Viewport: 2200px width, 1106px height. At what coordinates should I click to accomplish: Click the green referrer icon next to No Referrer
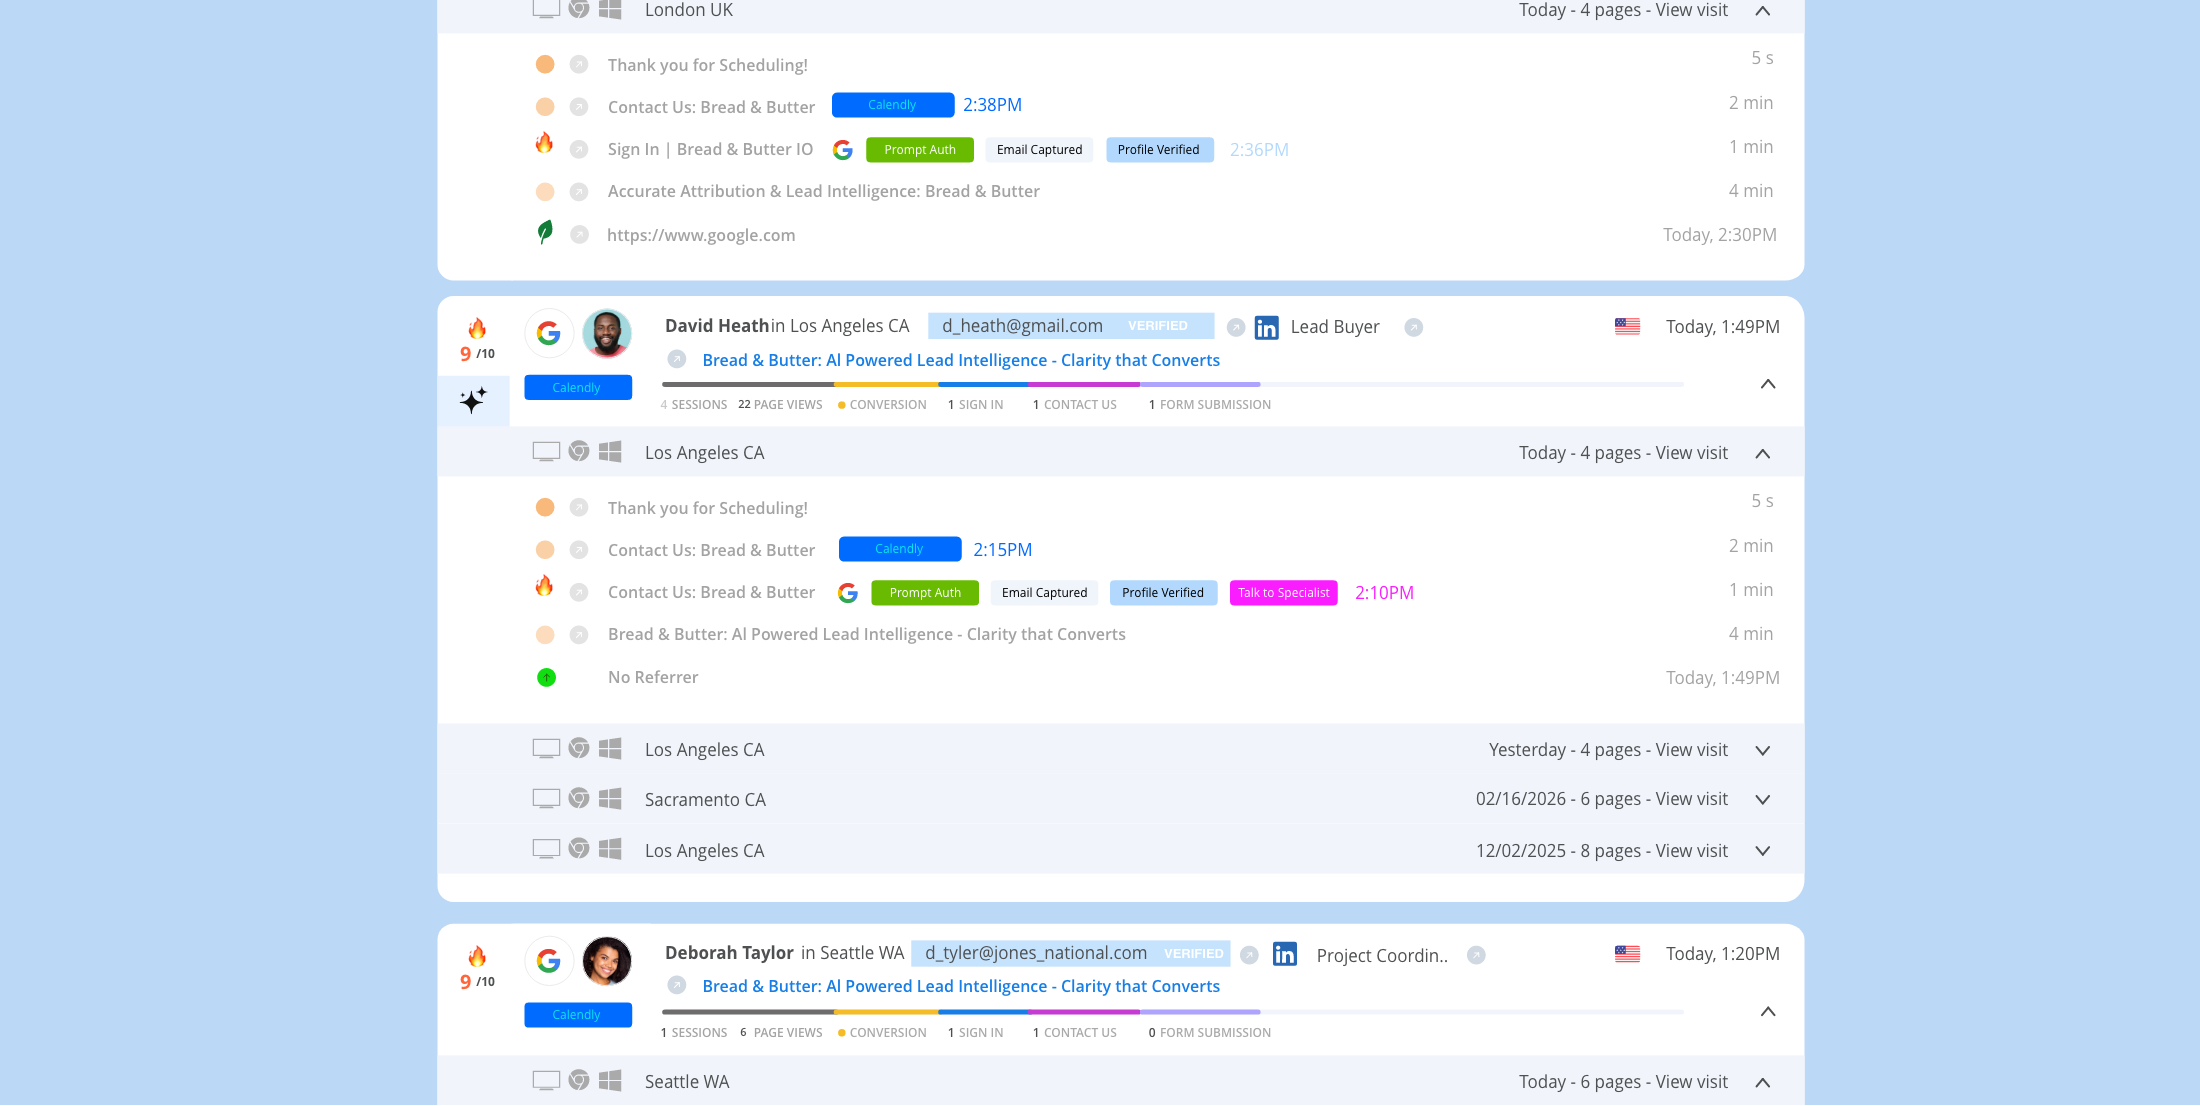pyautogui.click(x=545, y=677)
